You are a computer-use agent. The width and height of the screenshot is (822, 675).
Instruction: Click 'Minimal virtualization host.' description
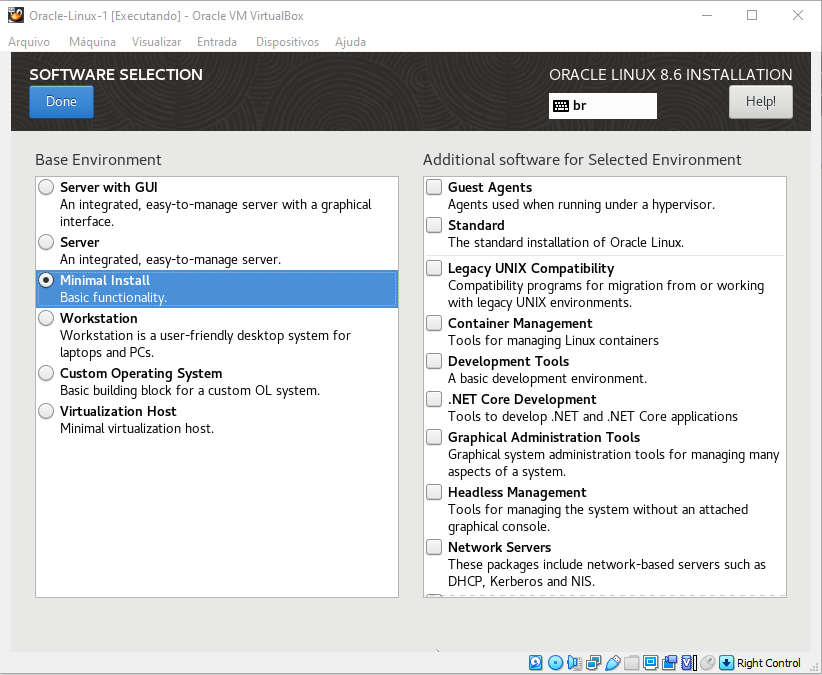(137, 429)
